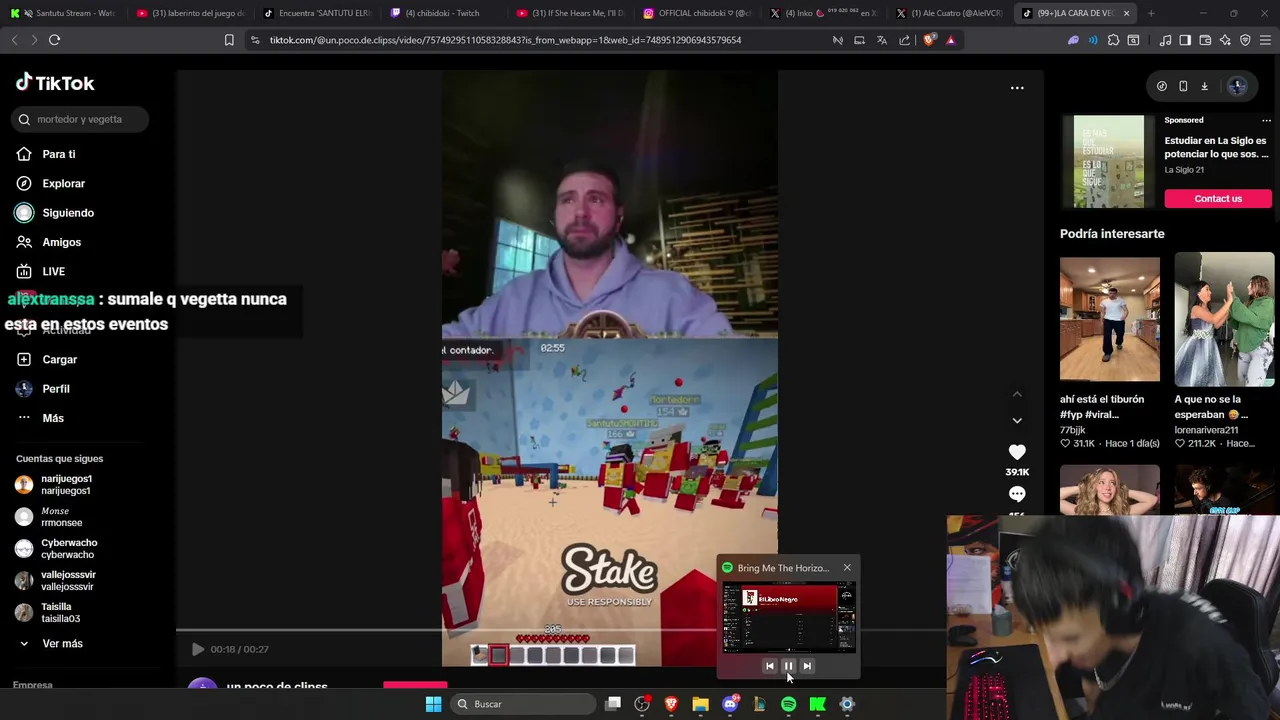Switch to the Santutu Stream browser tab
1280x720 pixels.
pyautogui.click(x=63, y=13)
